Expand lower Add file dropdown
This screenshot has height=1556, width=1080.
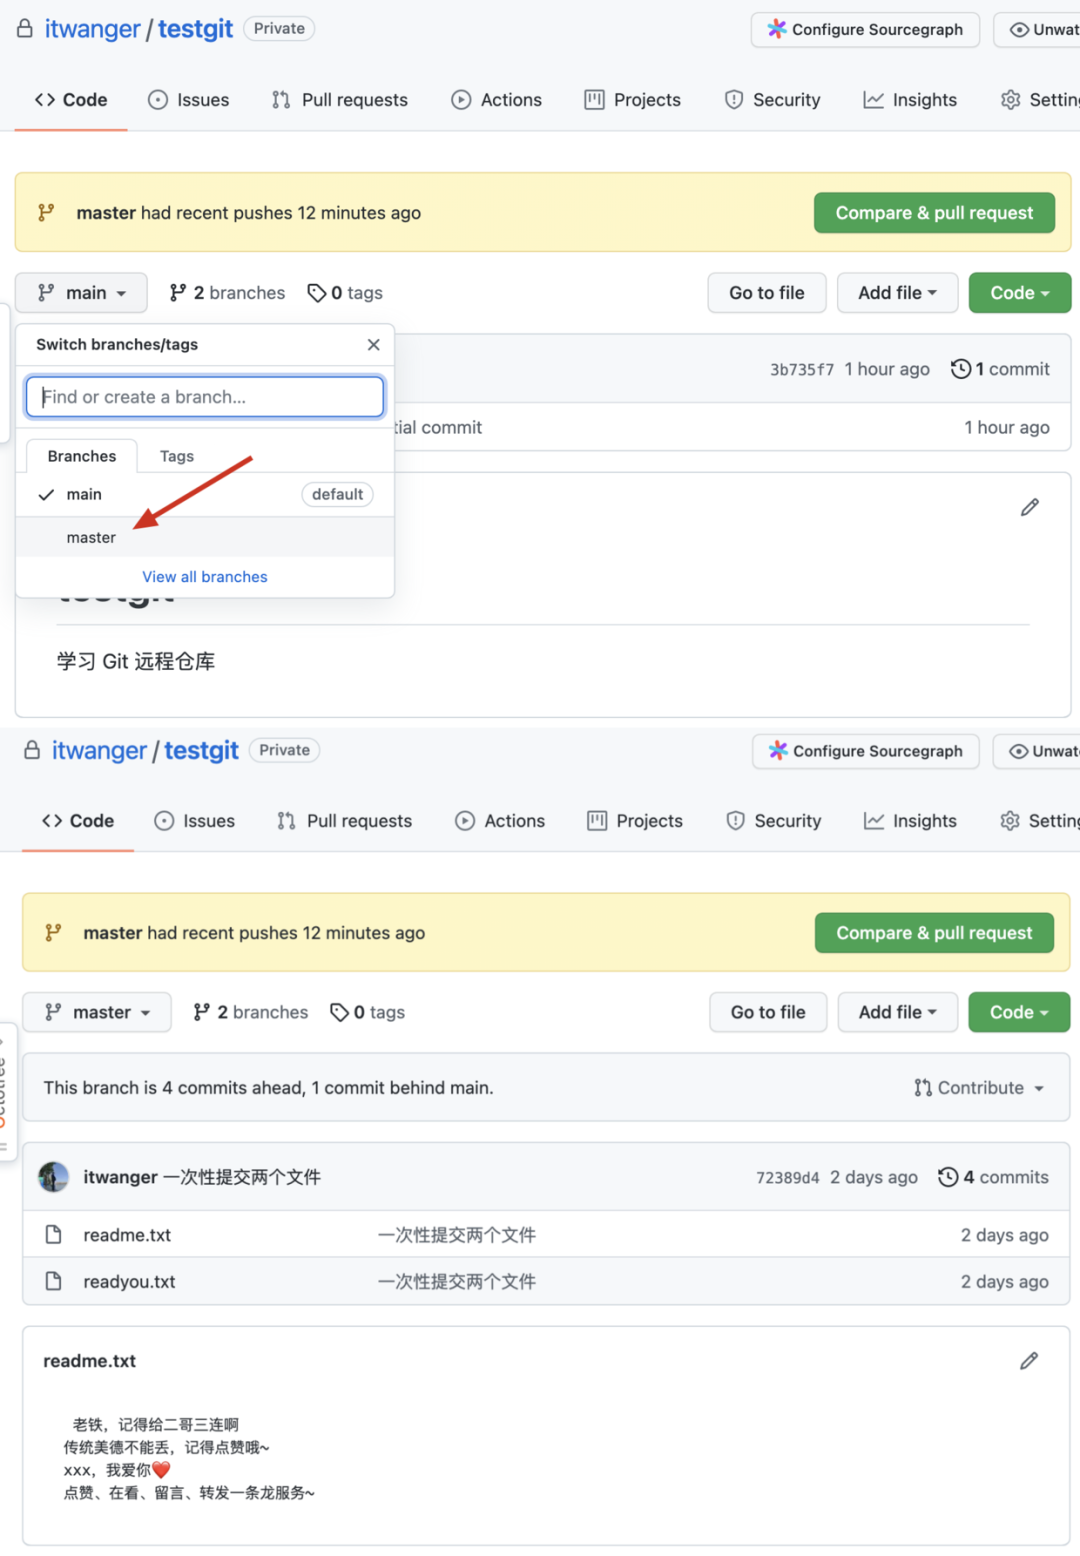pos(897,1012)
